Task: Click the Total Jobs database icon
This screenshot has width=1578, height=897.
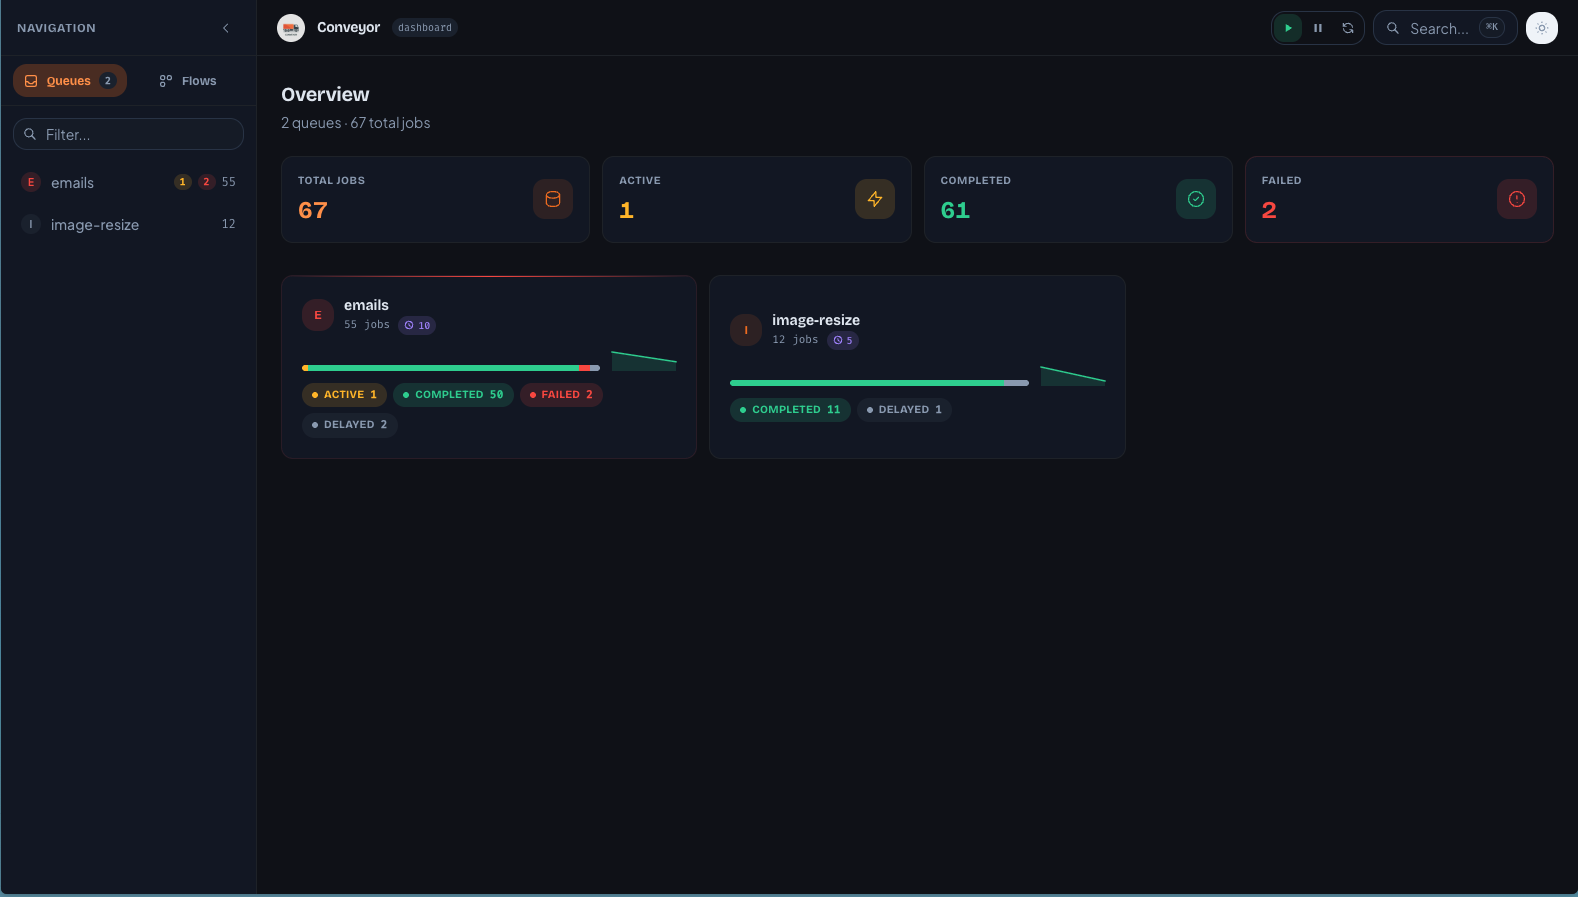Action: 552,199
